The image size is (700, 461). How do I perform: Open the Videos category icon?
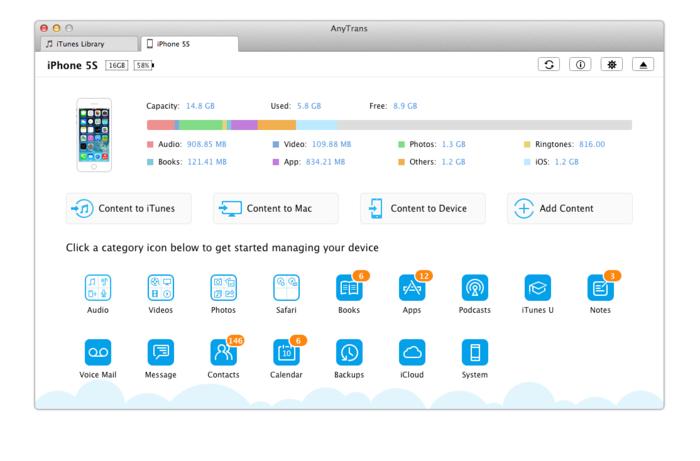point(161,288)
